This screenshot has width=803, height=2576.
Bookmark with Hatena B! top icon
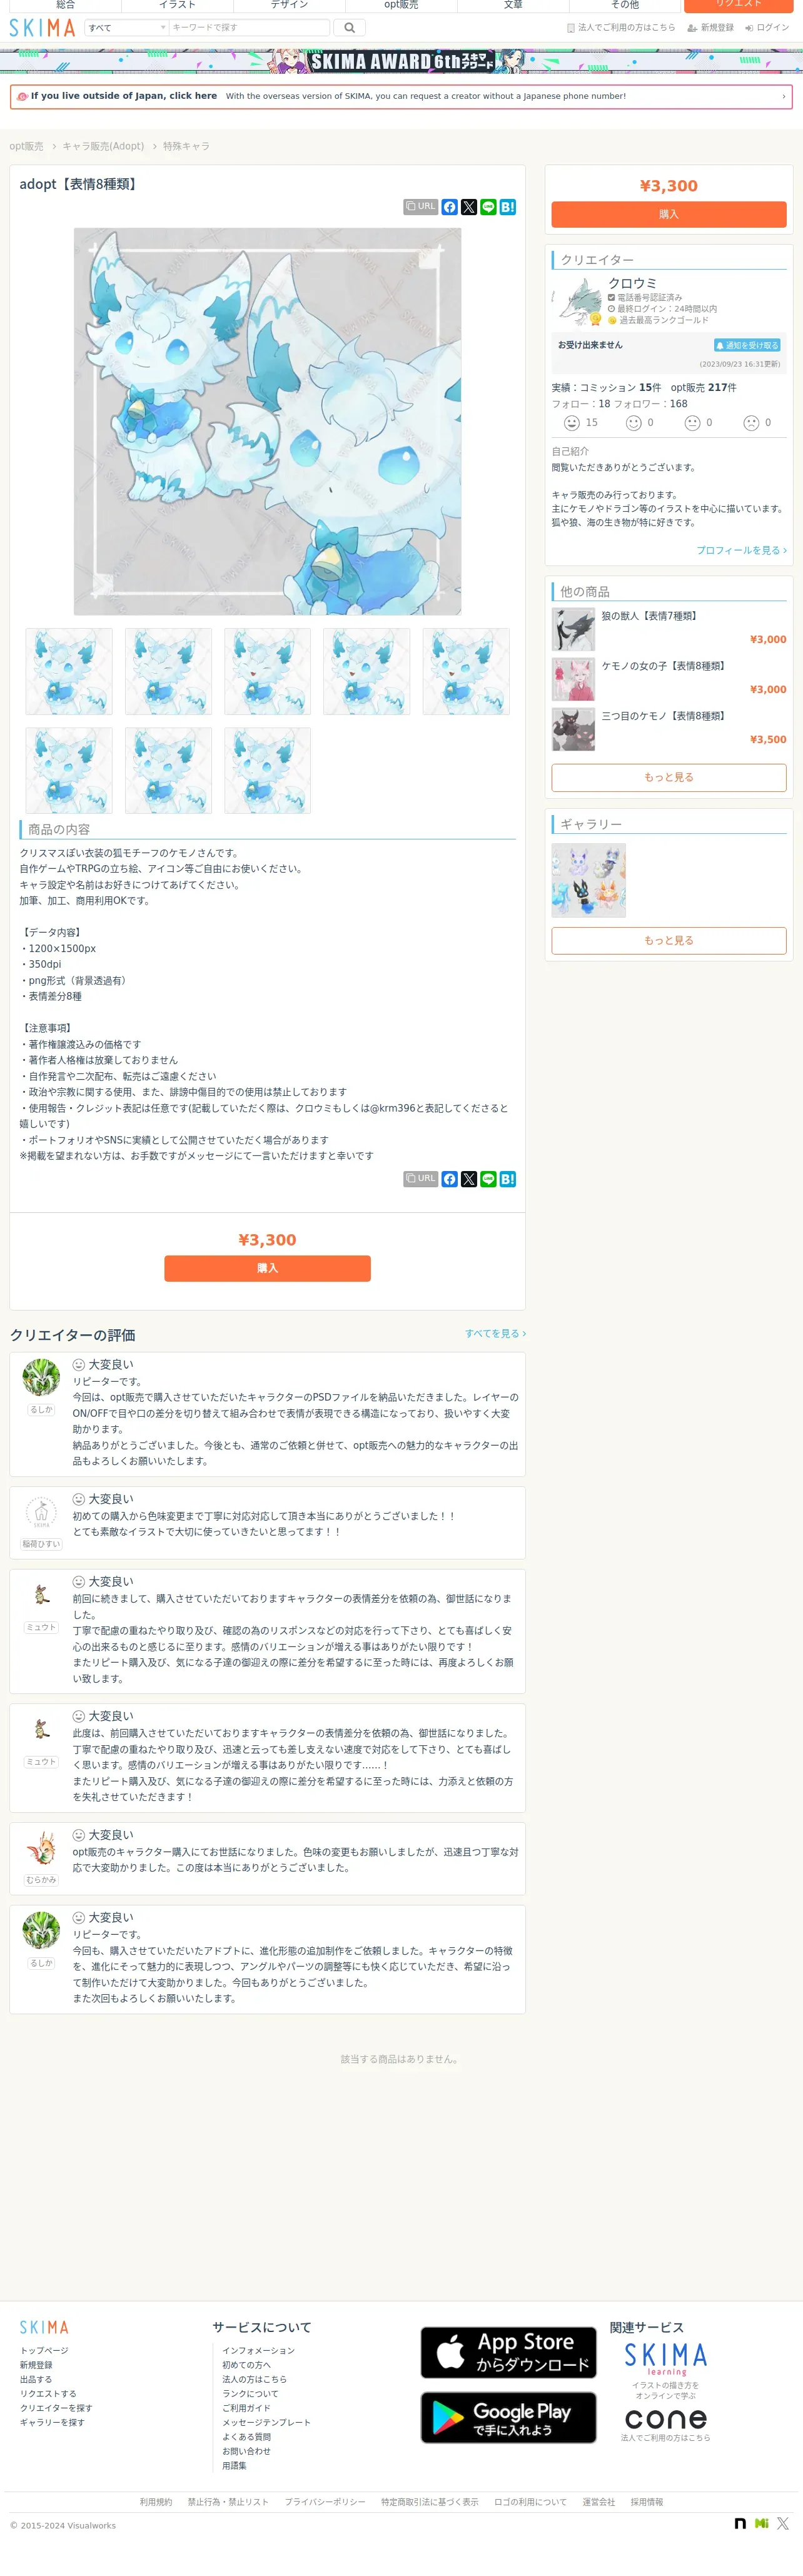[x=508, y=207]
